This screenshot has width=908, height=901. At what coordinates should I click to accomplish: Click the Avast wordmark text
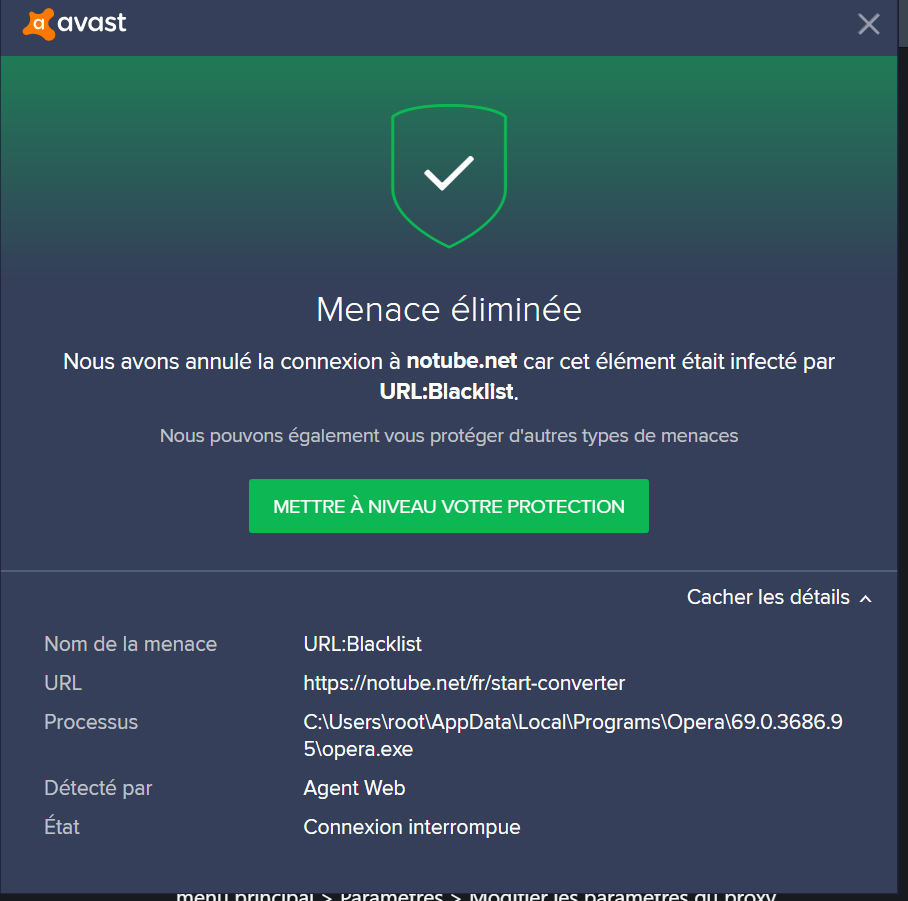point(92,22)
